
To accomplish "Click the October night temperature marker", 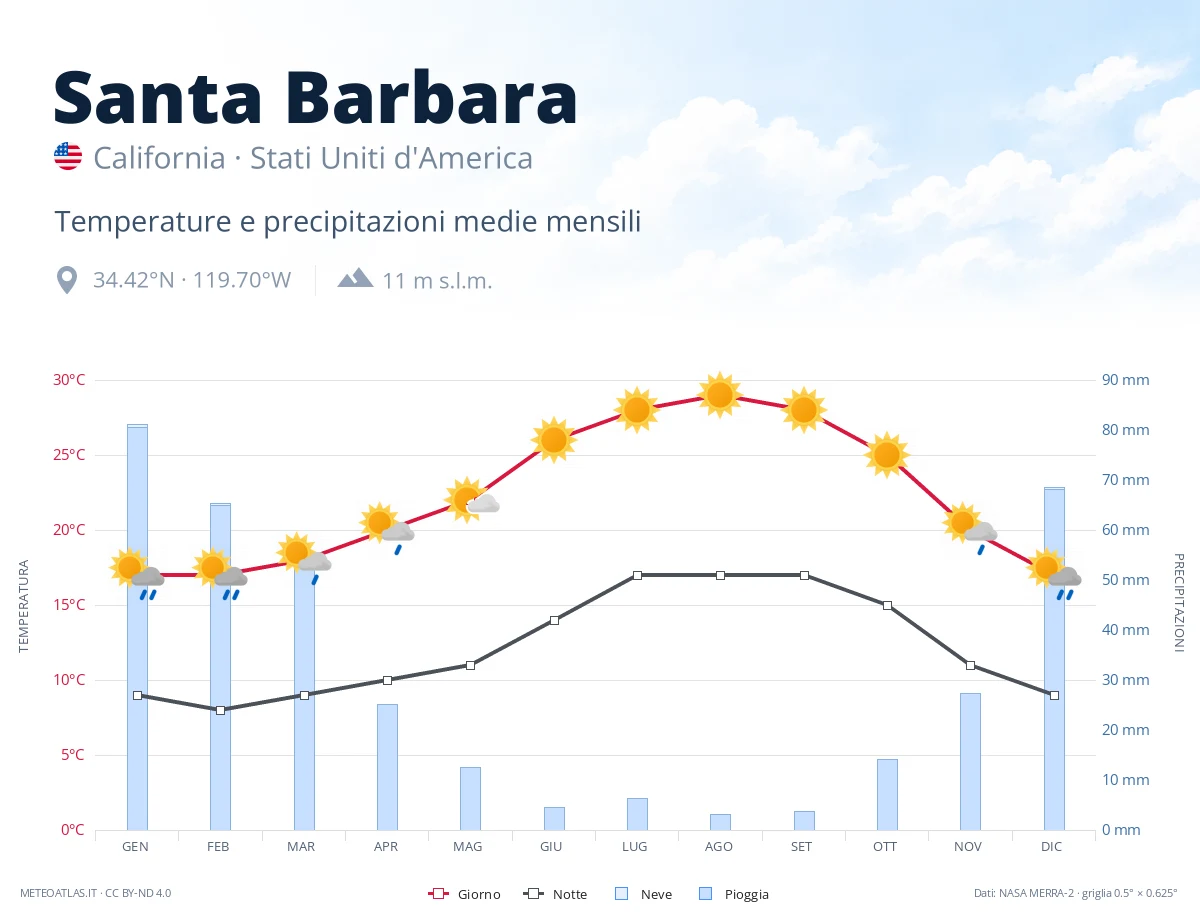I will tap(887, 605).
